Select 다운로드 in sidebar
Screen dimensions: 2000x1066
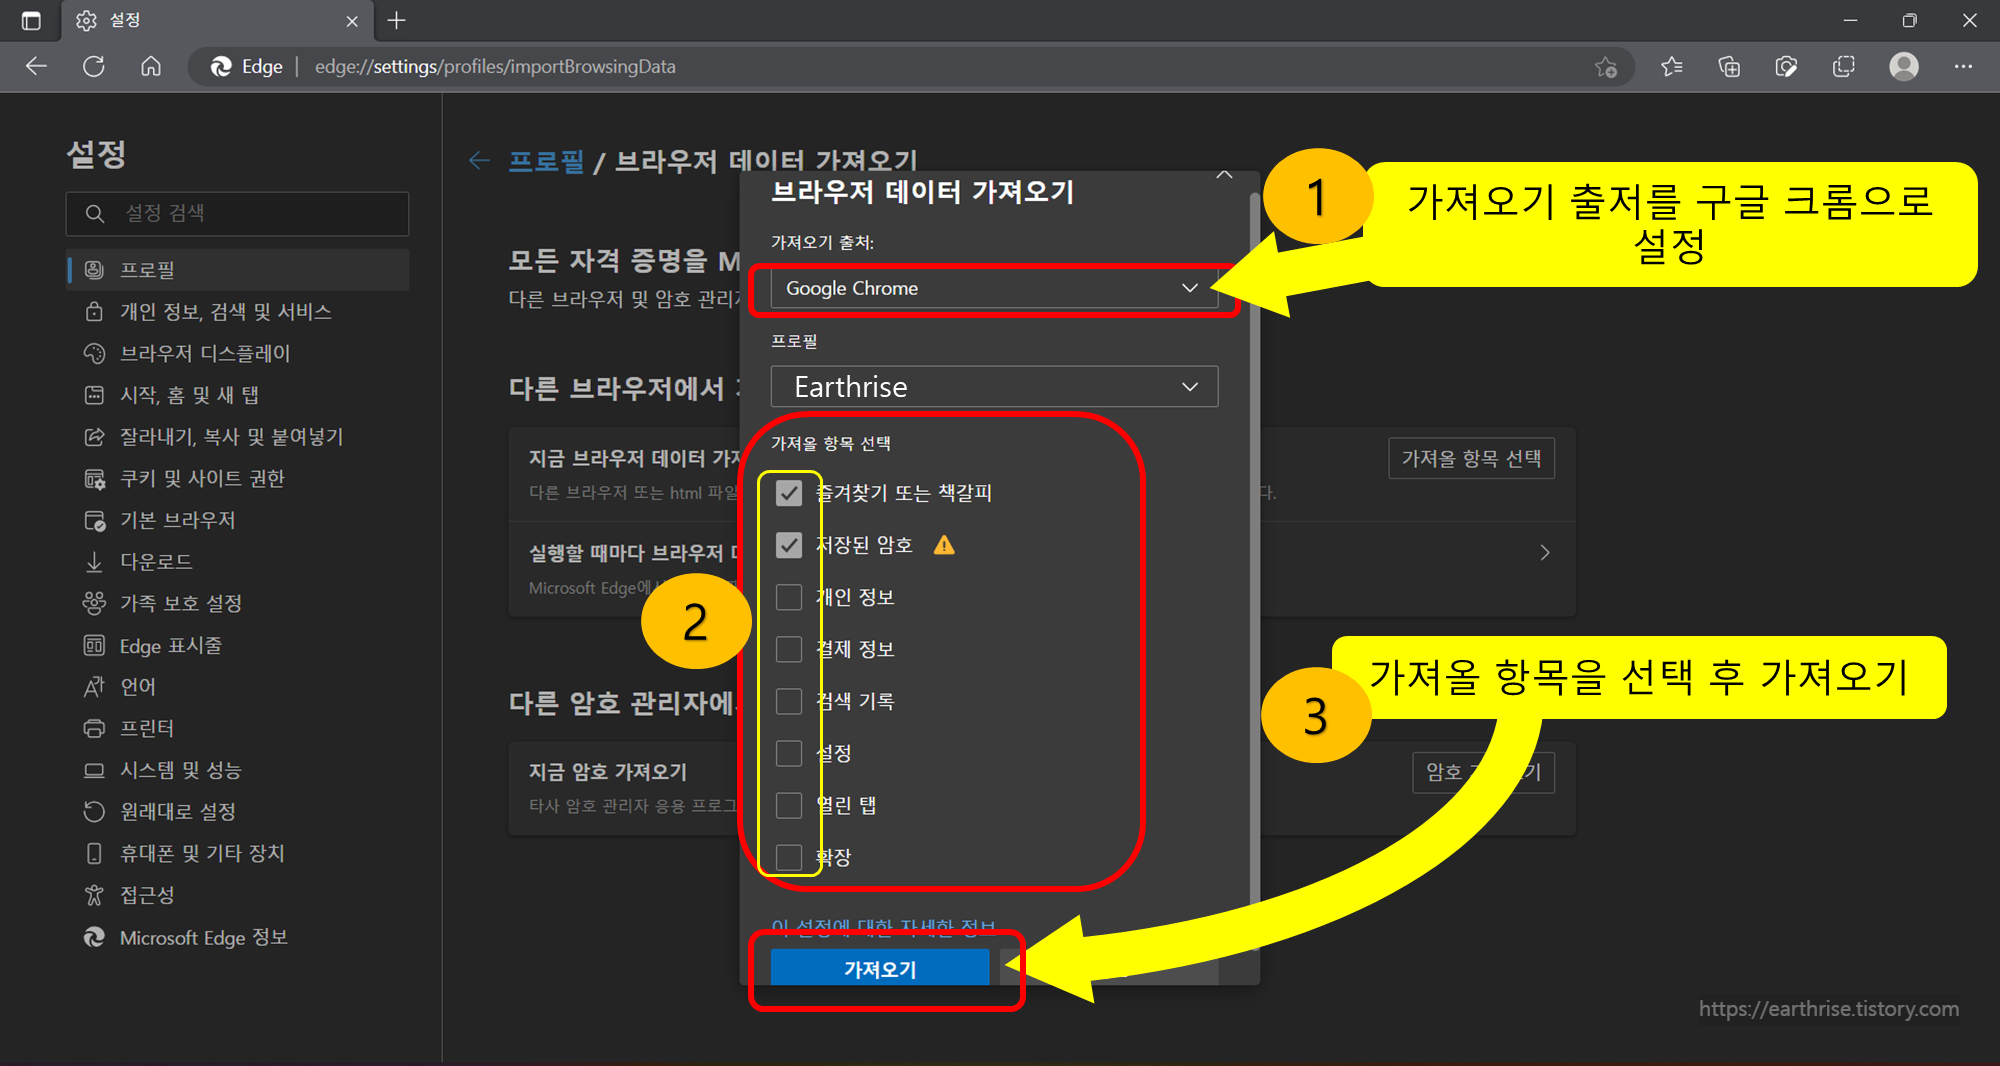(x=238, y=562)
